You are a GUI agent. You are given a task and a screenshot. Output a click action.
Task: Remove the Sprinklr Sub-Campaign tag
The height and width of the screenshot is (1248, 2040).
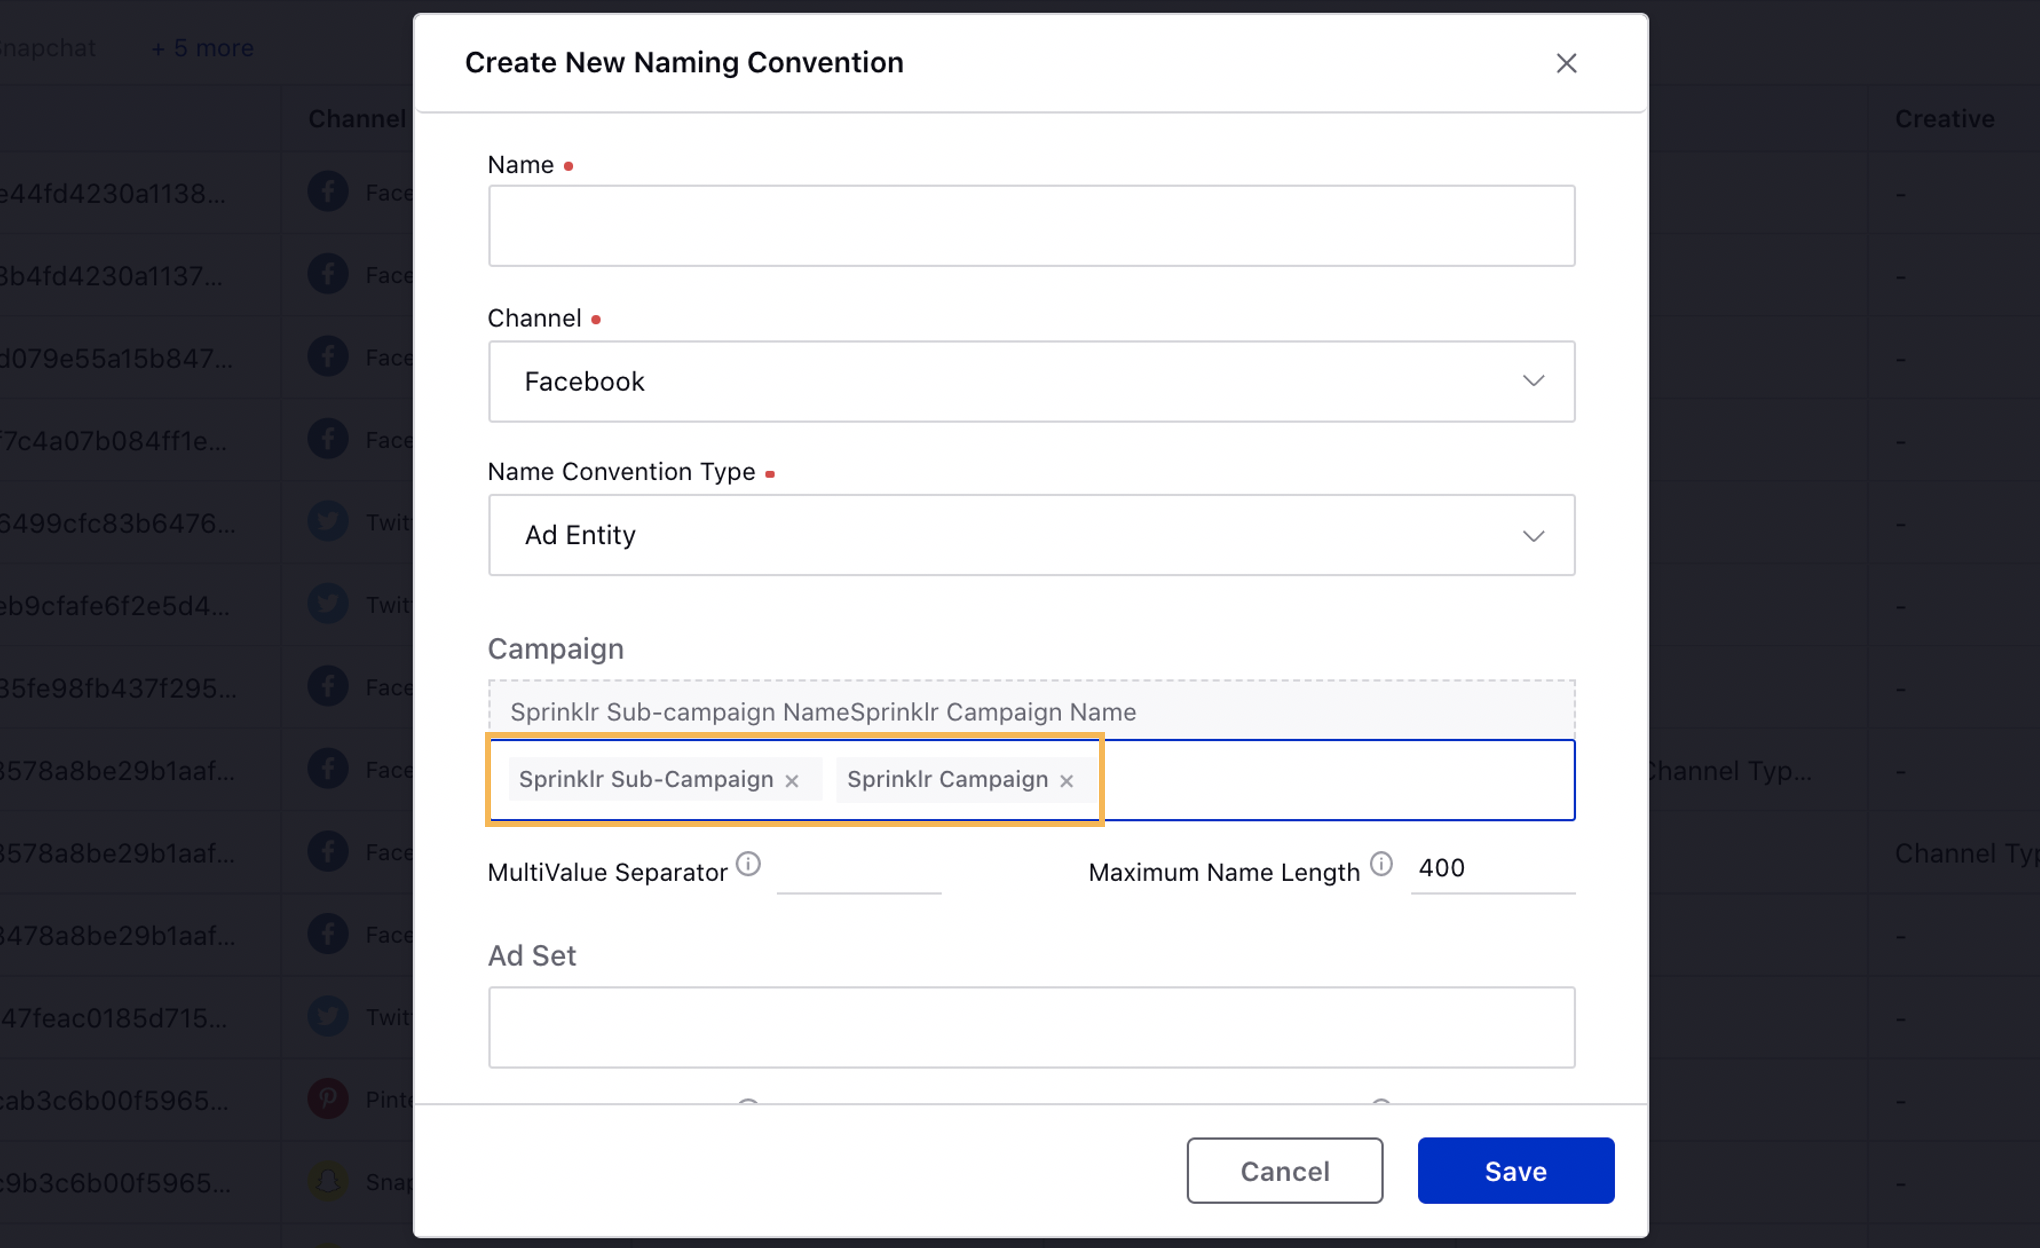(x=792, y=780)
